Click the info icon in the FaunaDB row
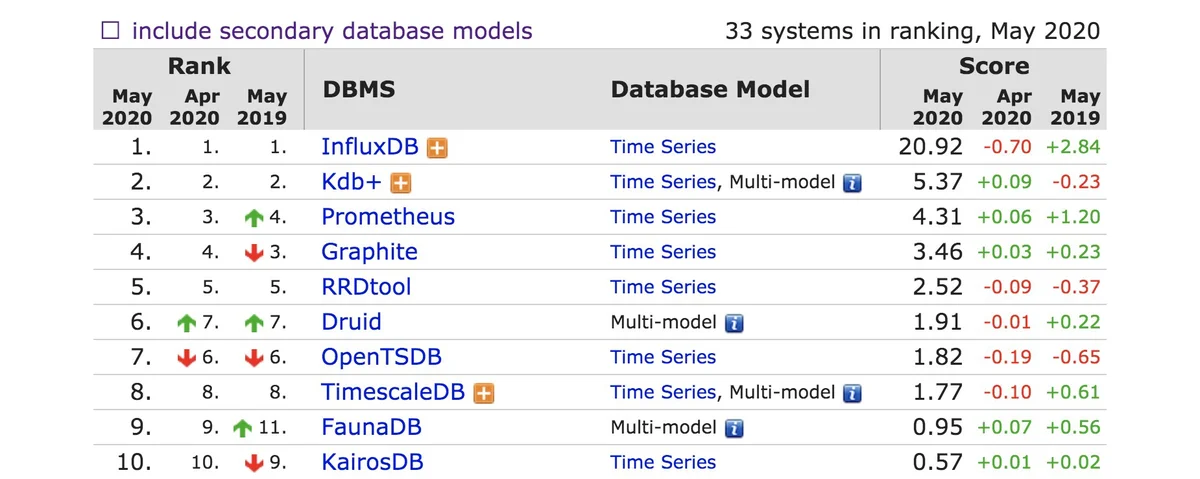1200x479 pixels. tap(734, 428)
